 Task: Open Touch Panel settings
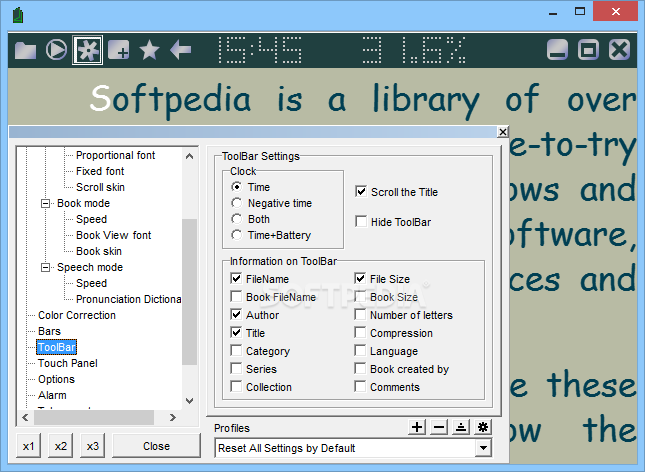click(x=68, y=363)
